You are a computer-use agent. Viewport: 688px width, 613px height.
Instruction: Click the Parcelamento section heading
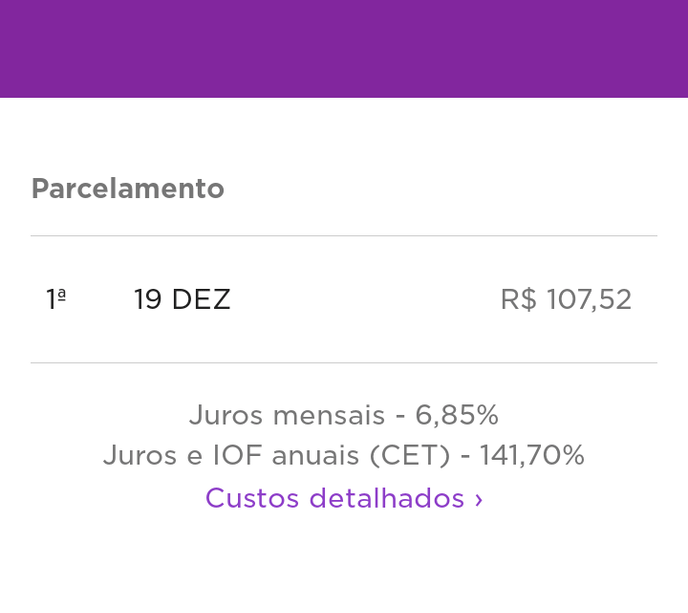coord(128,188)
